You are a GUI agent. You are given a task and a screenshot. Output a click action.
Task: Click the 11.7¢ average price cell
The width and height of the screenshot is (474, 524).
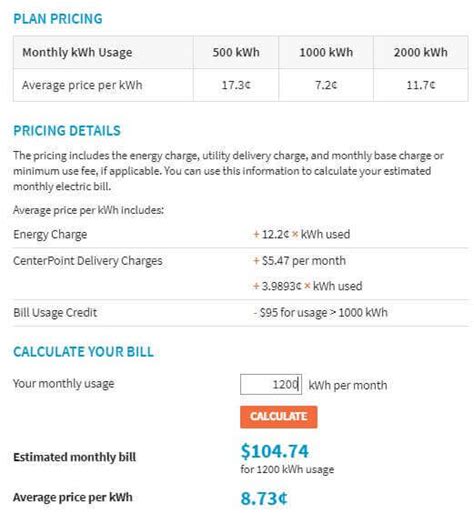point(421,85)
